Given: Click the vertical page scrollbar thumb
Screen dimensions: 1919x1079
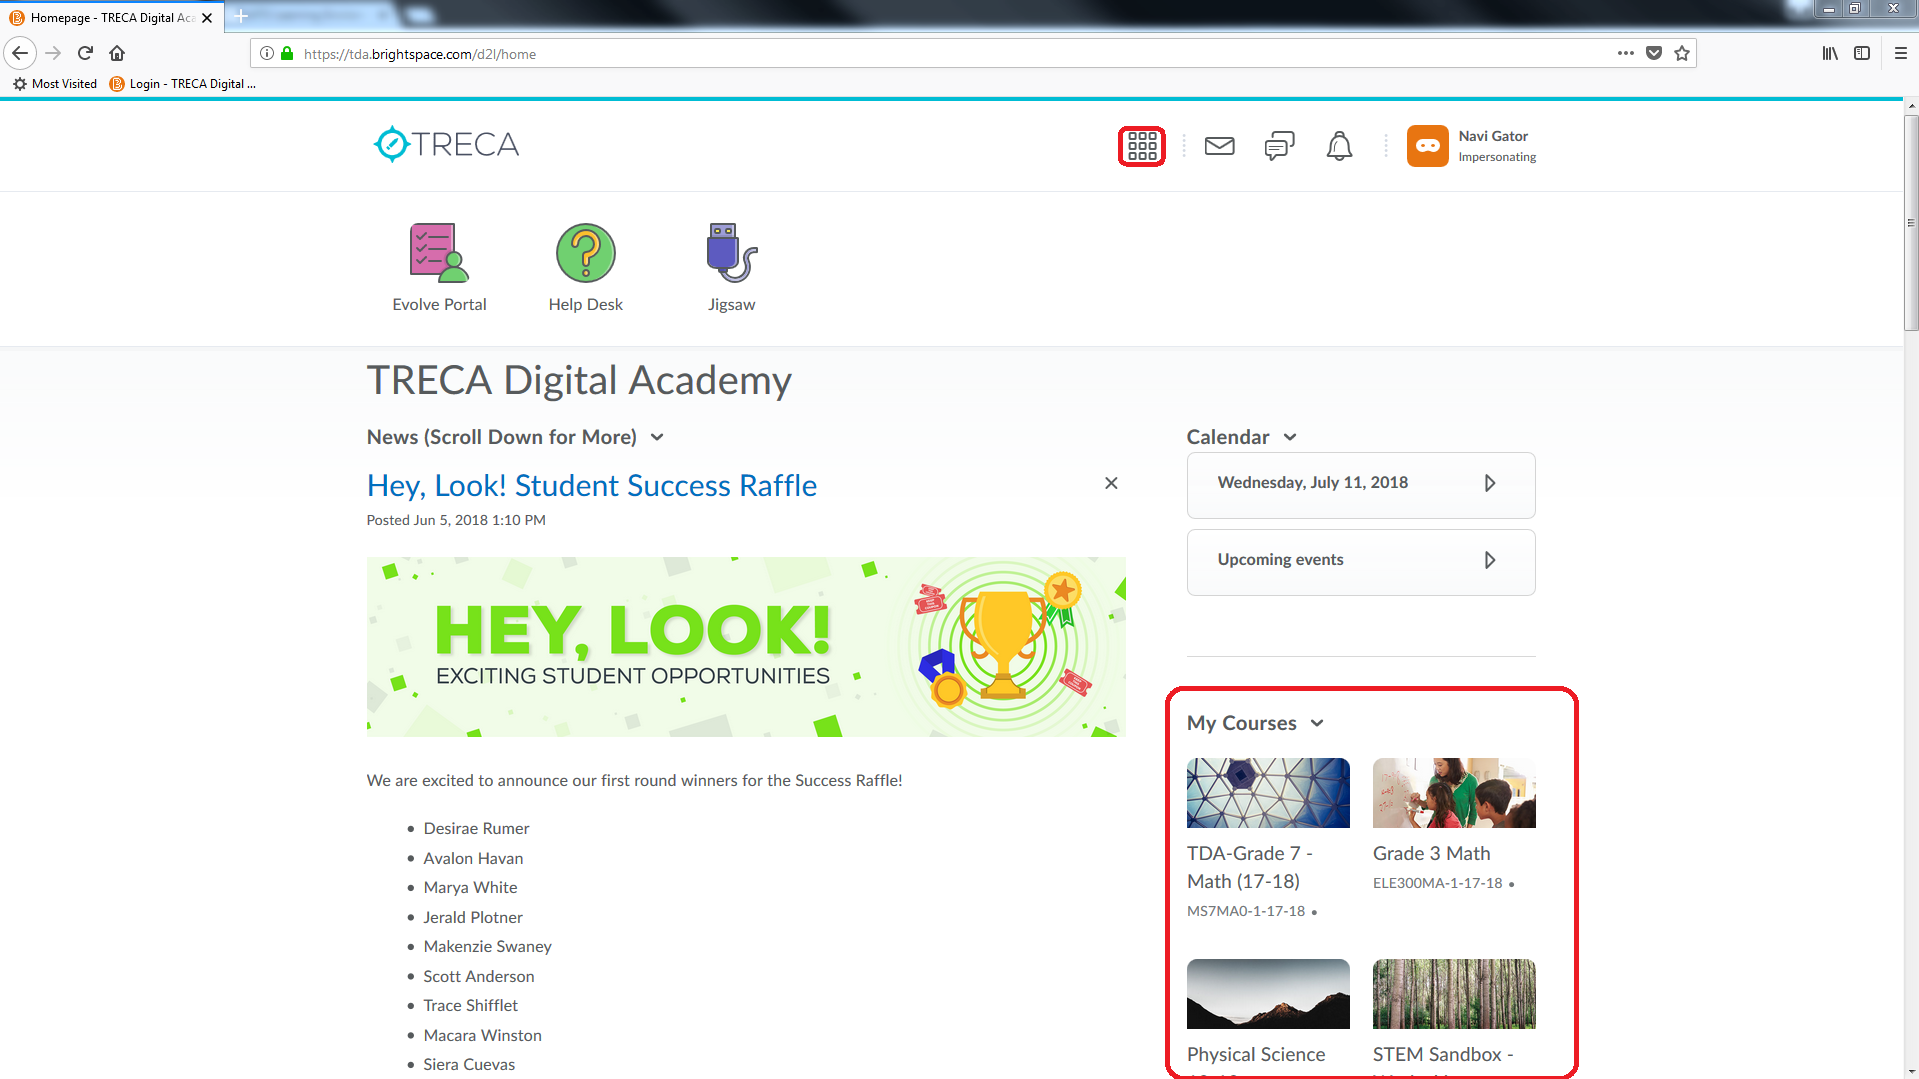Looking at the screenshot, I should (1911, 222).
